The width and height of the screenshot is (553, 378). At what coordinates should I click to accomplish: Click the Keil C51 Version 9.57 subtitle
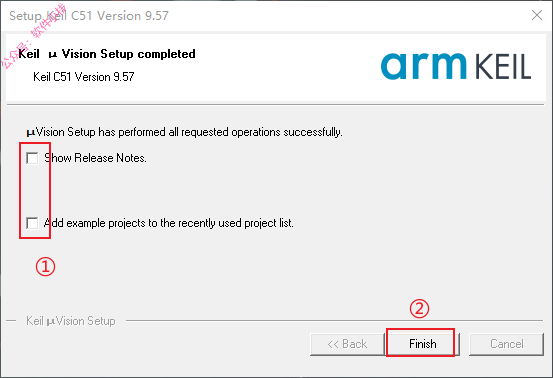pos(84,77)
